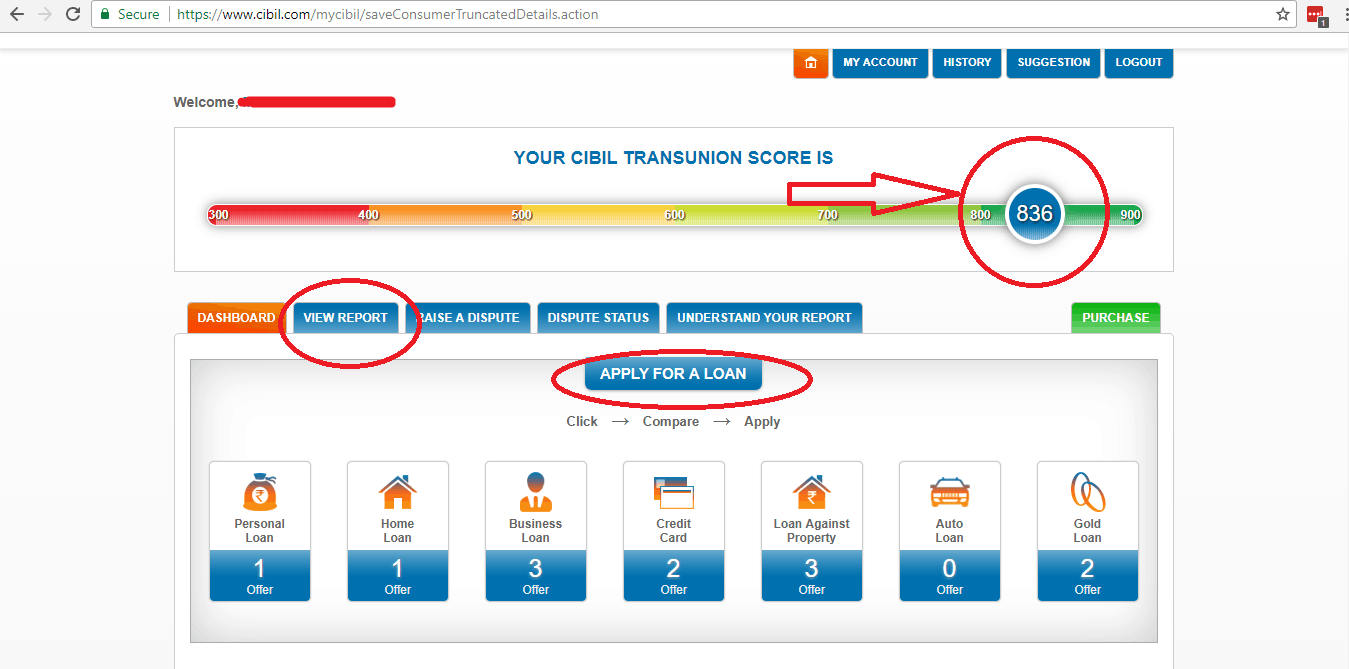Click the 836 score marker on the slider
This screenshot has height=669, width=1349.
pyautogui.click(x=1035, y=214)
